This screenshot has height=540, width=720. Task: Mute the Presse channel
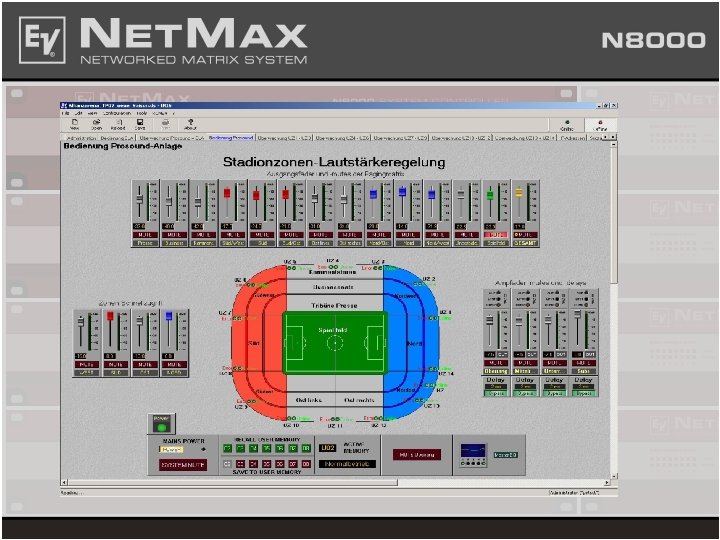click(145, 235)
